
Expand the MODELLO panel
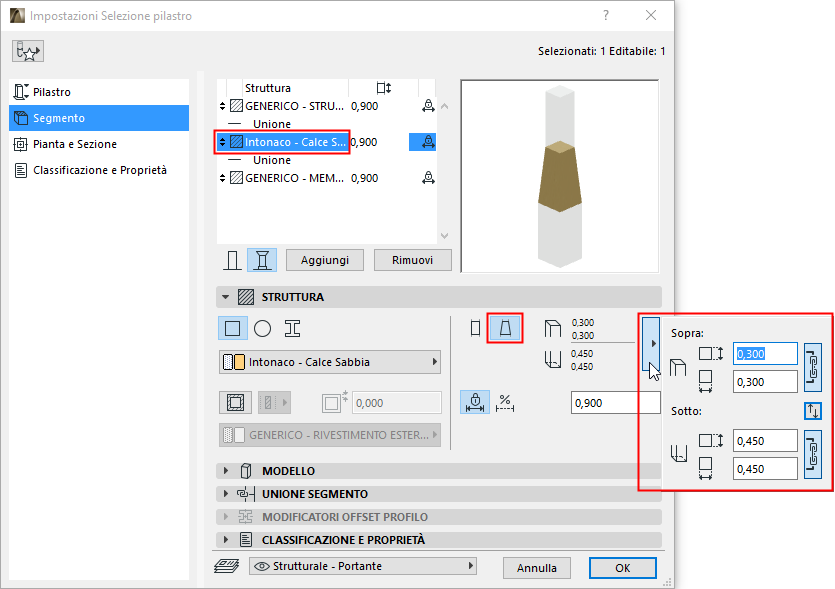287,471
